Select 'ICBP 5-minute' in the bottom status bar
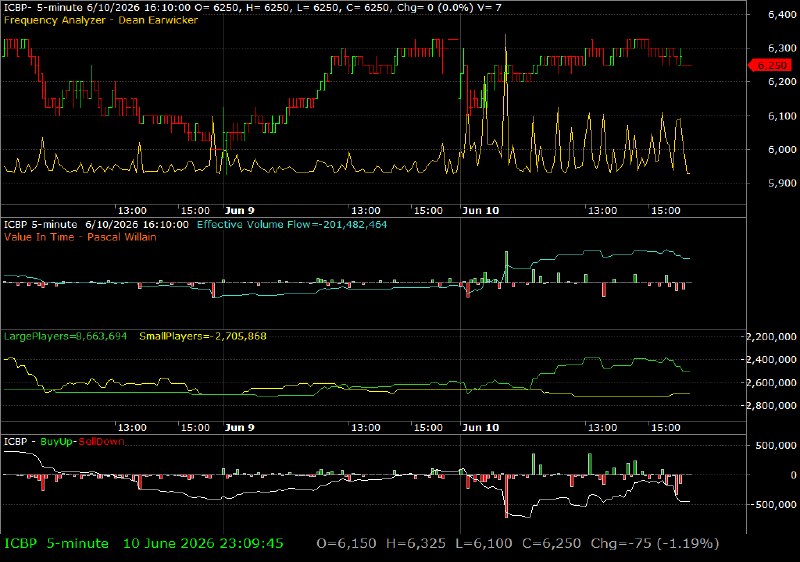 [56, 544]
